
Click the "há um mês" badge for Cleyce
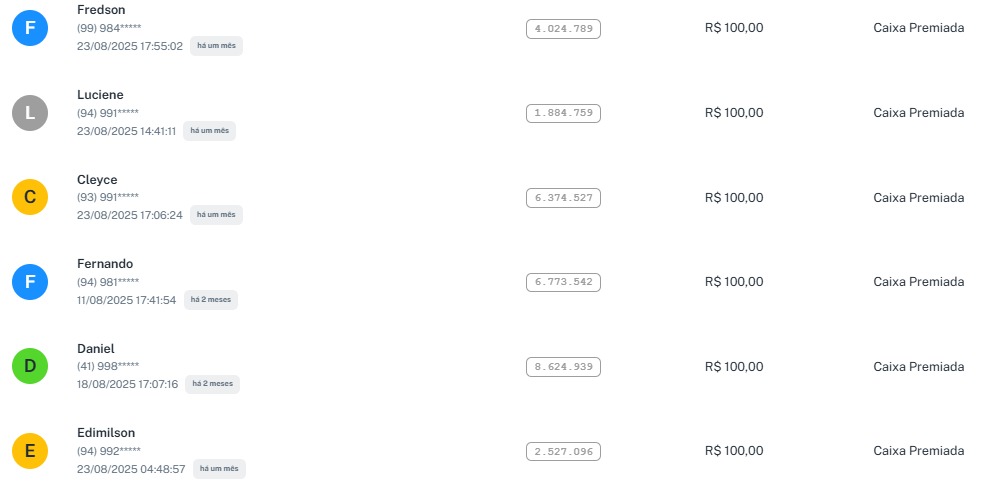(216, 215)
